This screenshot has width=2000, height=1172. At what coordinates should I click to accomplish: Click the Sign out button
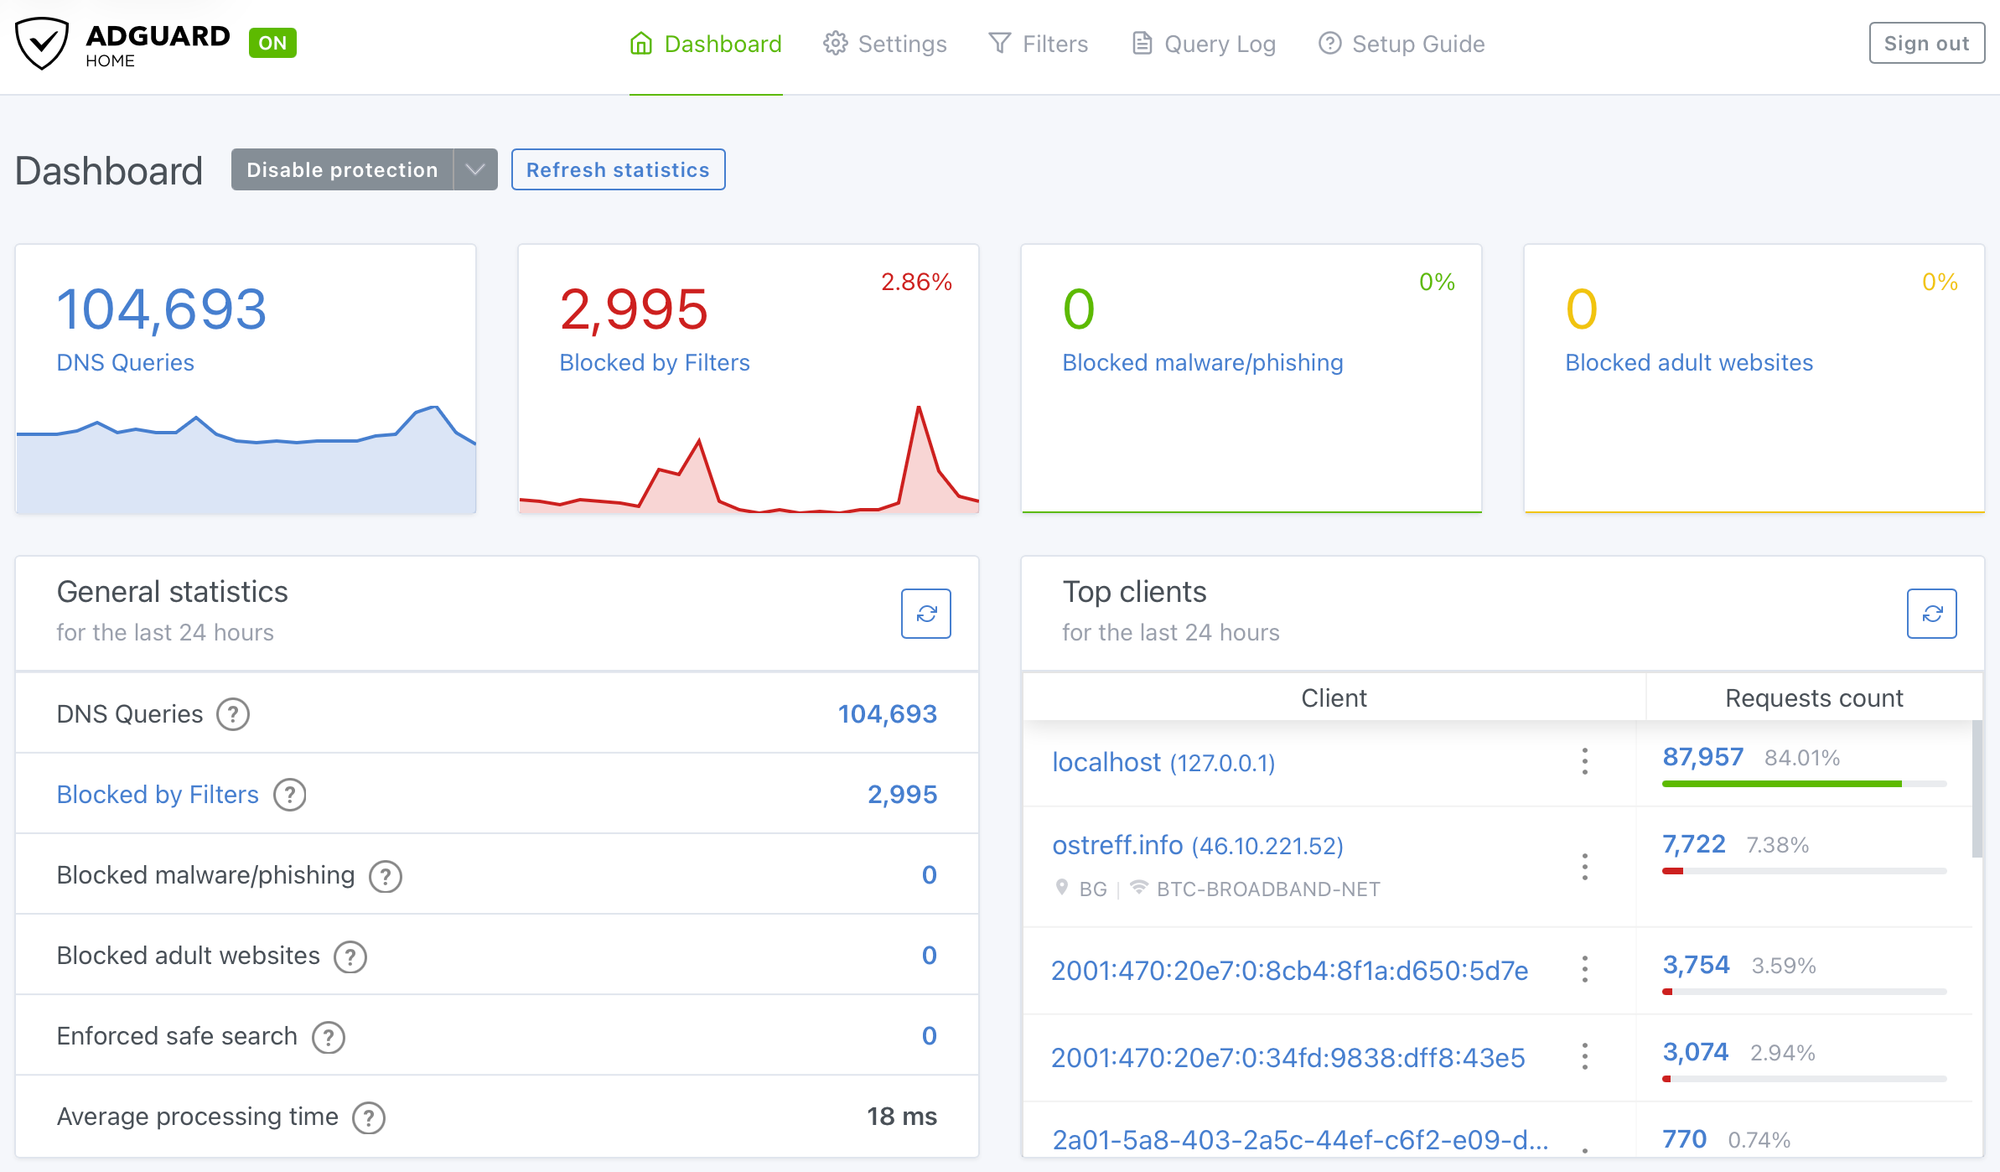click(1926, 44)
